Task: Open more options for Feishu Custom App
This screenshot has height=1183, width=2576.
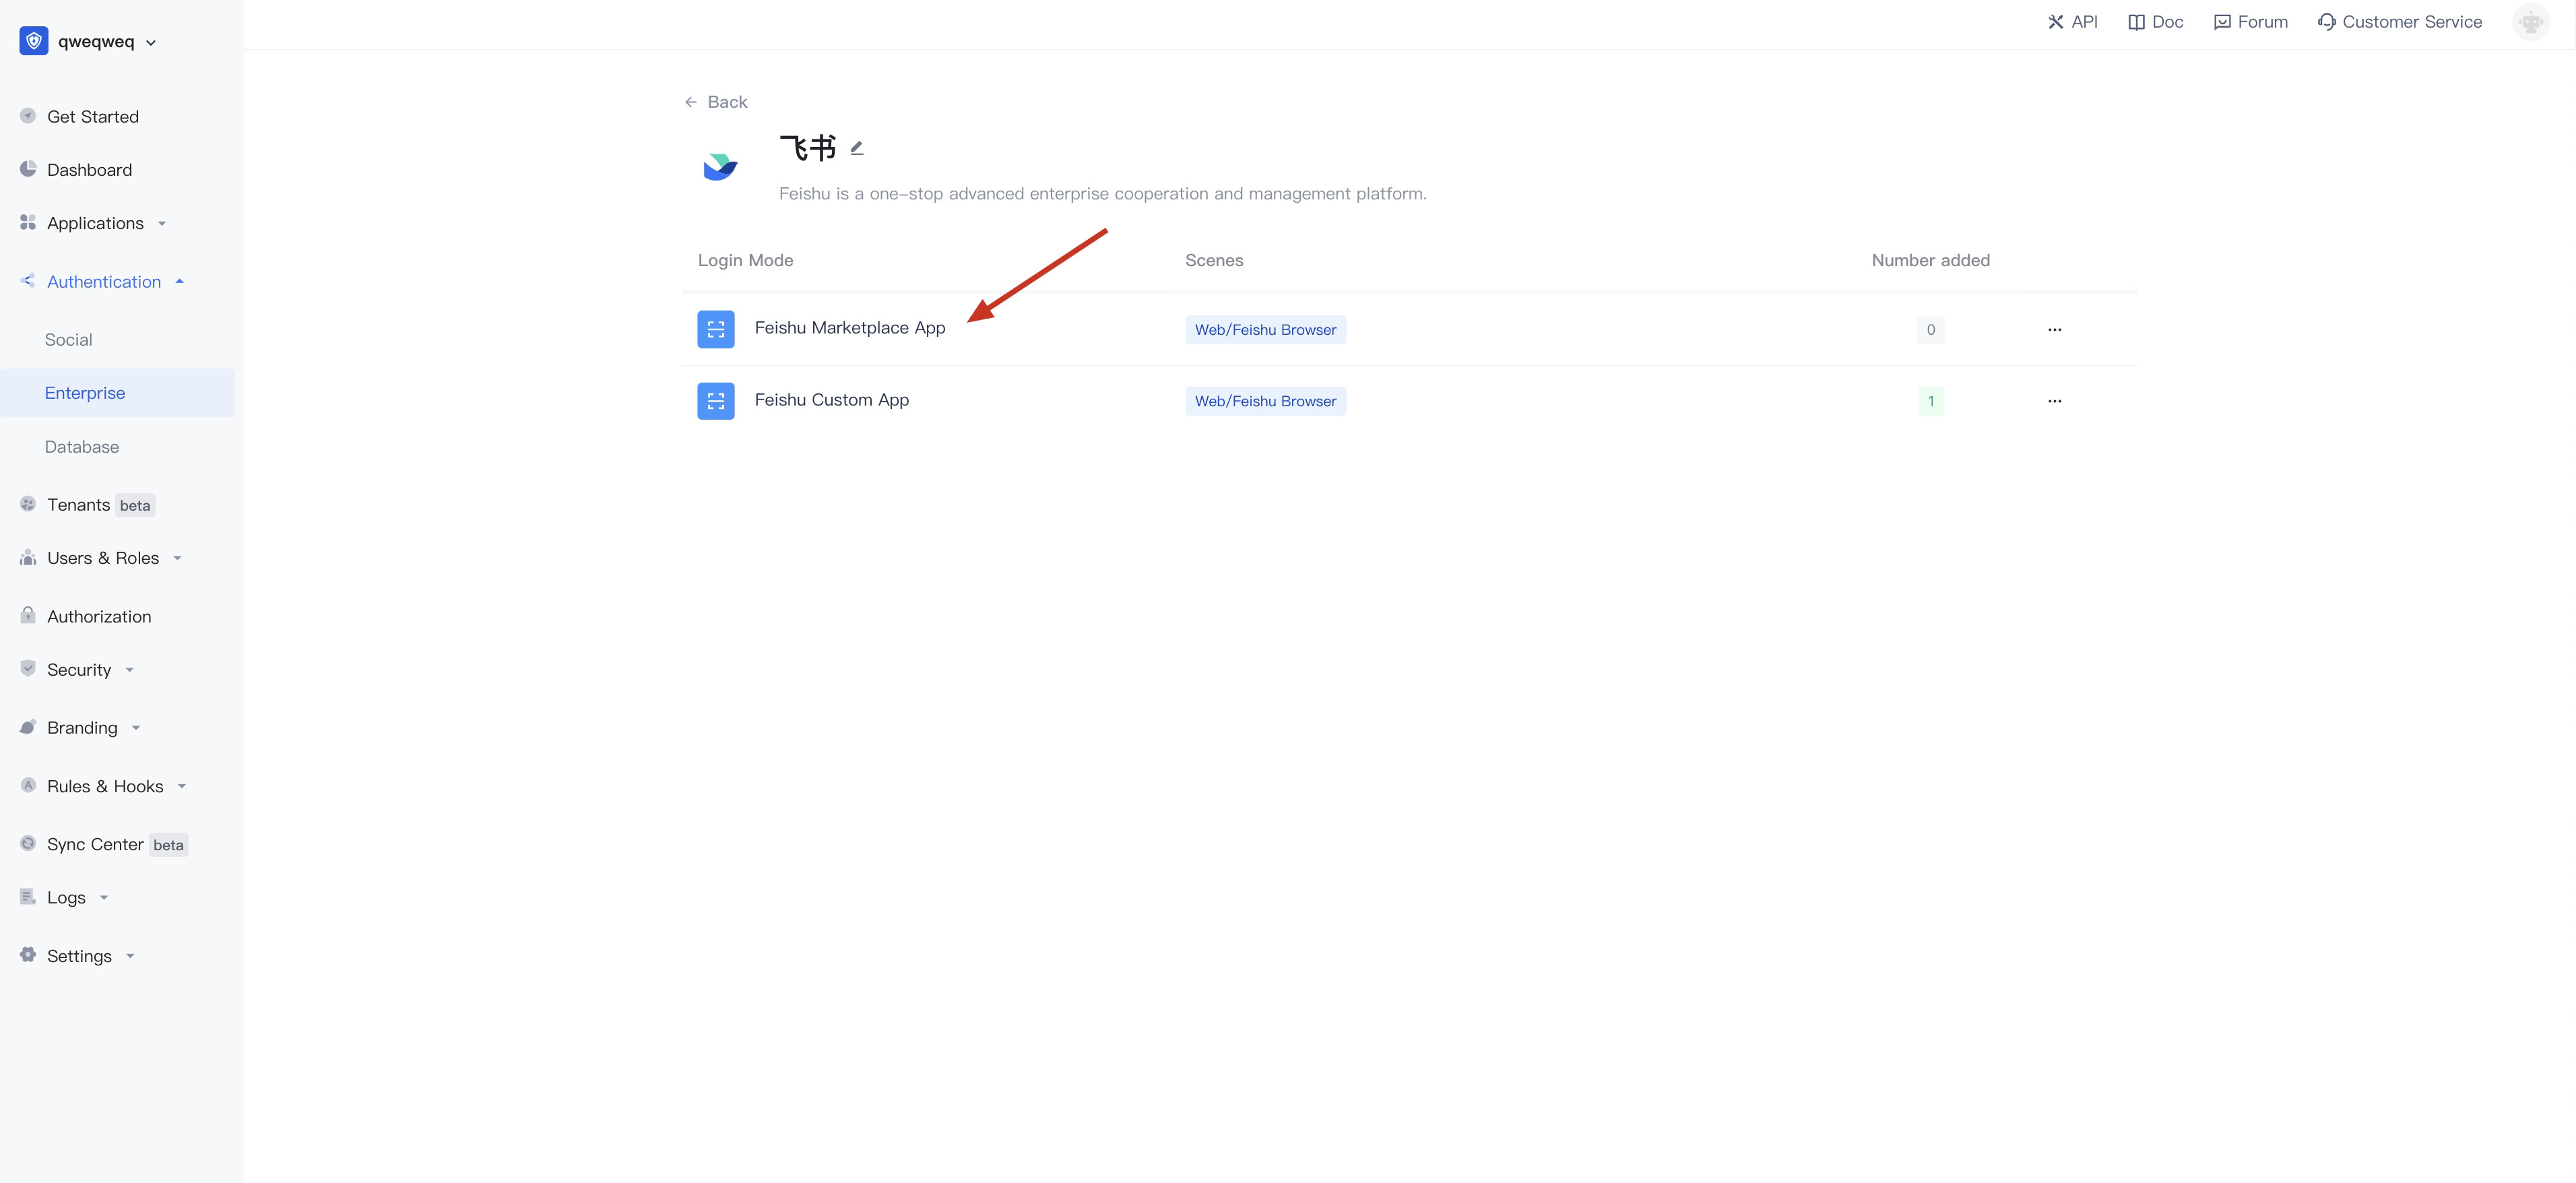Action: 2054,401
